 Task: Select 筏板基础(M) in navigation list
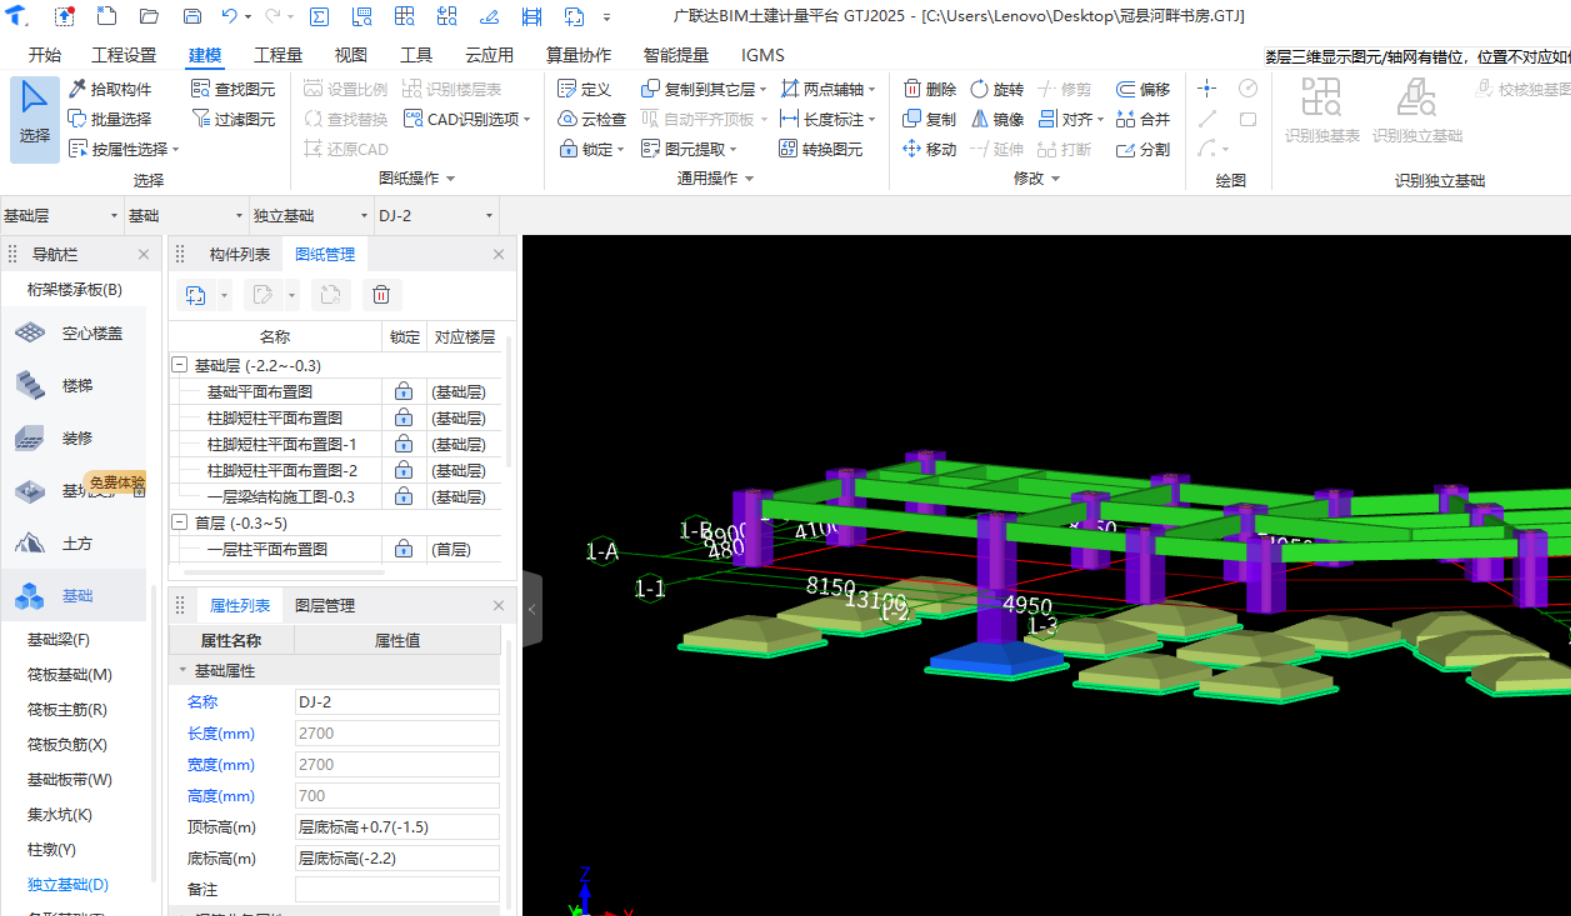(69, 674)
